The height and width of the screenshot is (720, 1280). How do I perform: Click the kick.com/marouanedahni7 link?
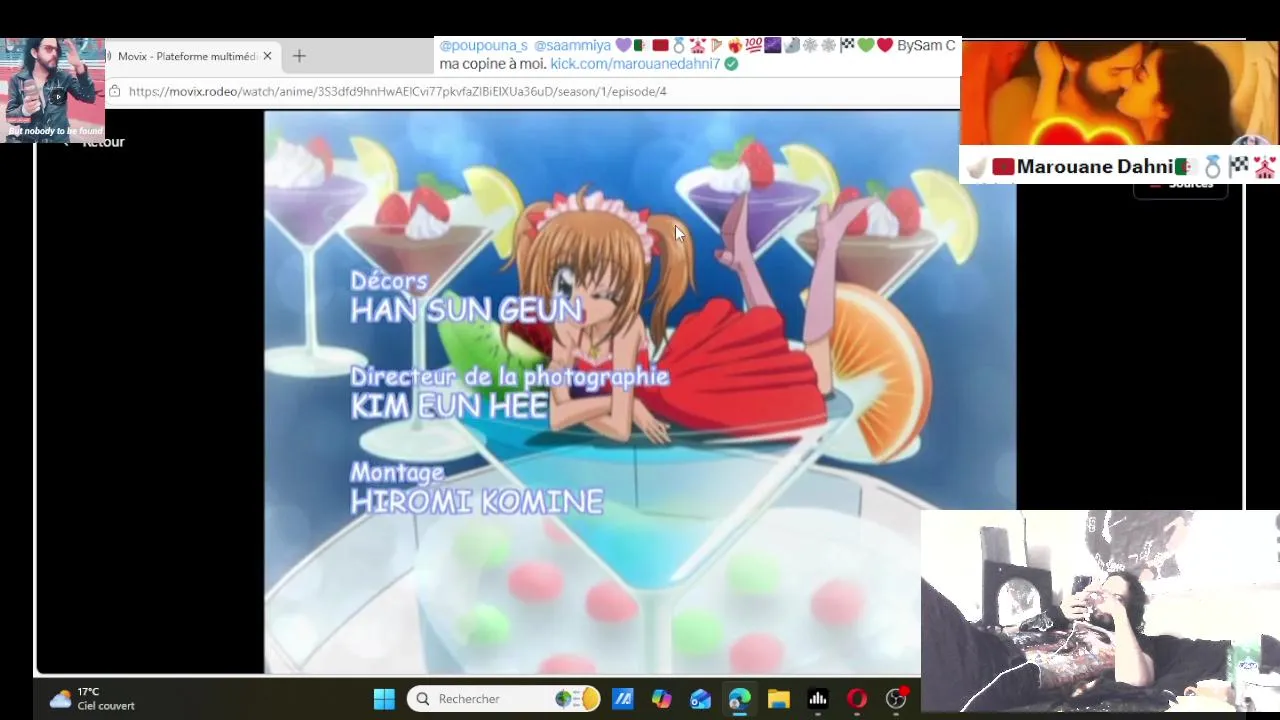[635, 64]
